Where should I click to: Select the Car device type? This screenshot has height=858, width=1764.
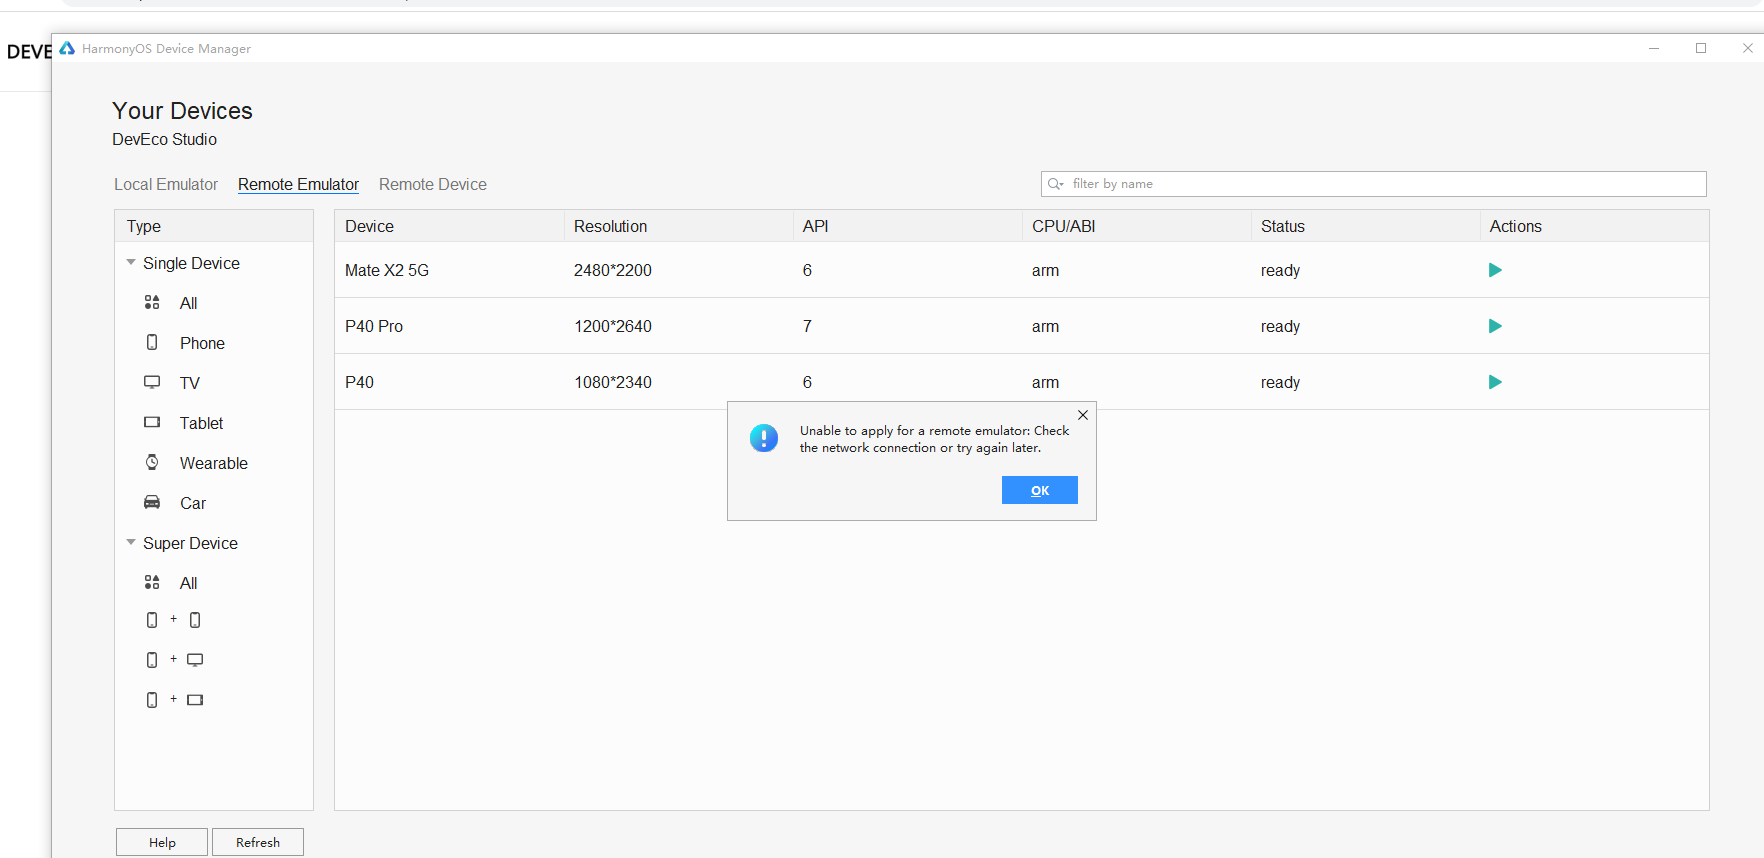click(193, 503)
